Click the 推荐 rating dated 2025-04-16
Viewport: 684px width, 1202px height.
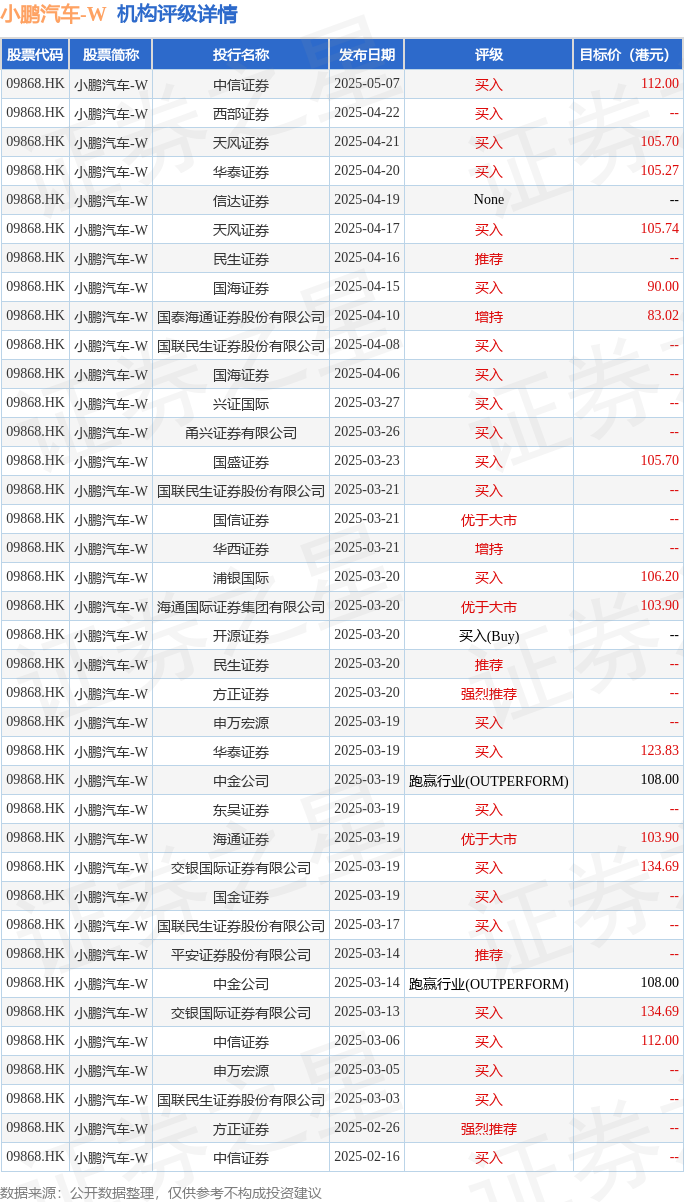coord(488,259)
